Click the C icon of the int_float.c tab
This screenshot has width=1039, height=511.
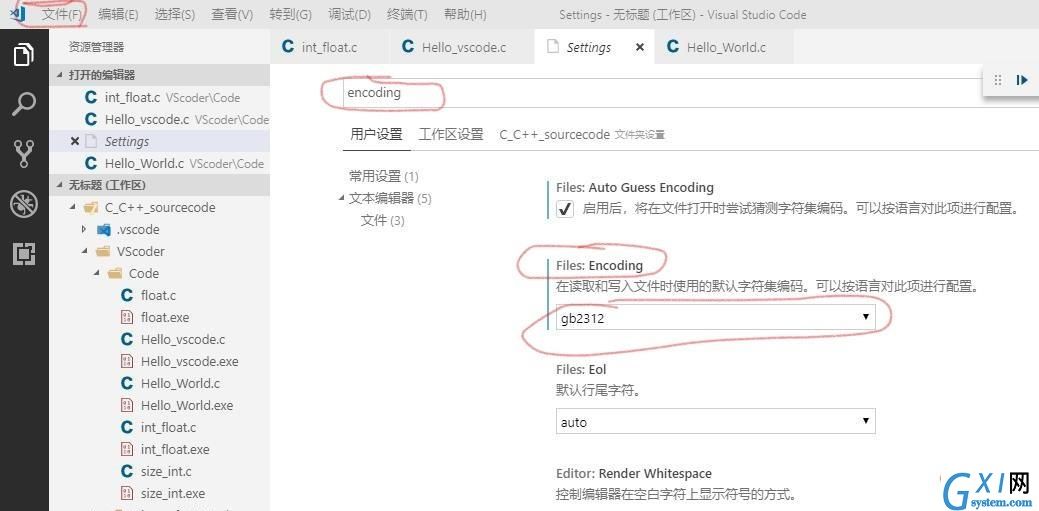pyautogui.click(x=288, y=47)
